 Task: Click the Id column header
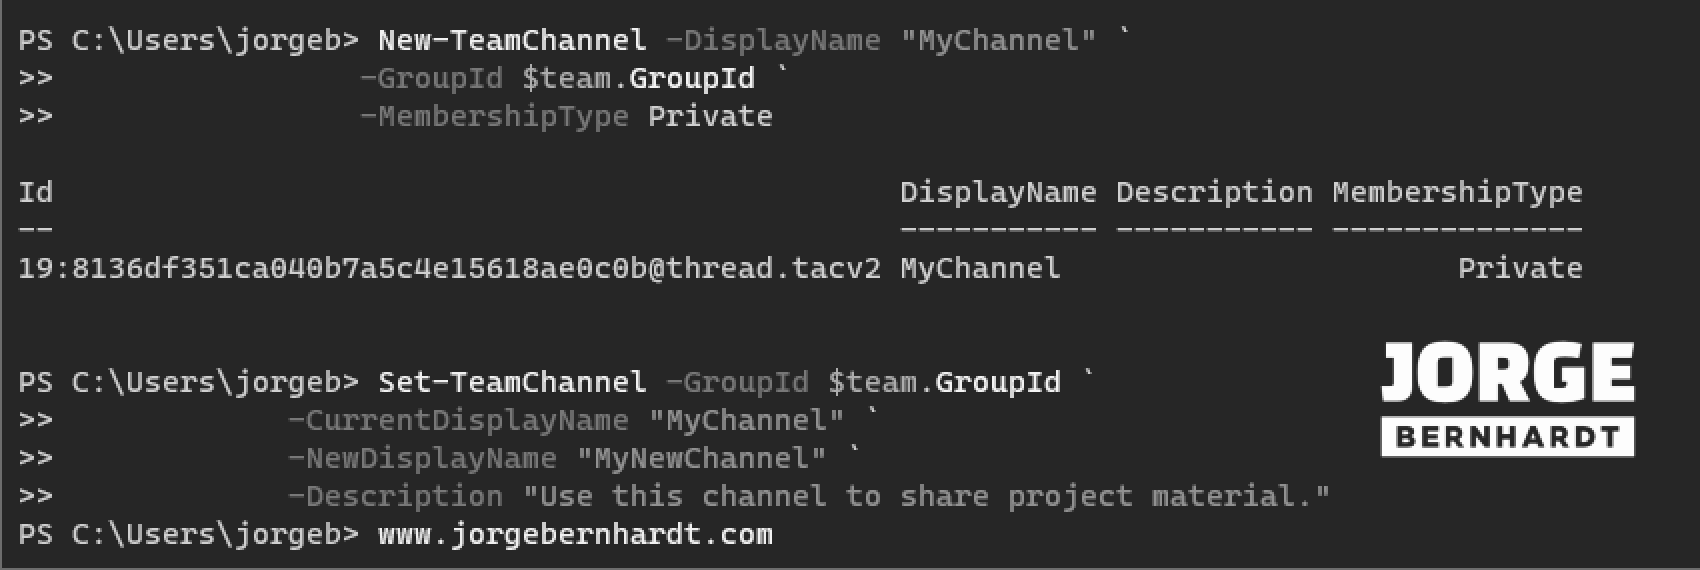coord(35,192)
